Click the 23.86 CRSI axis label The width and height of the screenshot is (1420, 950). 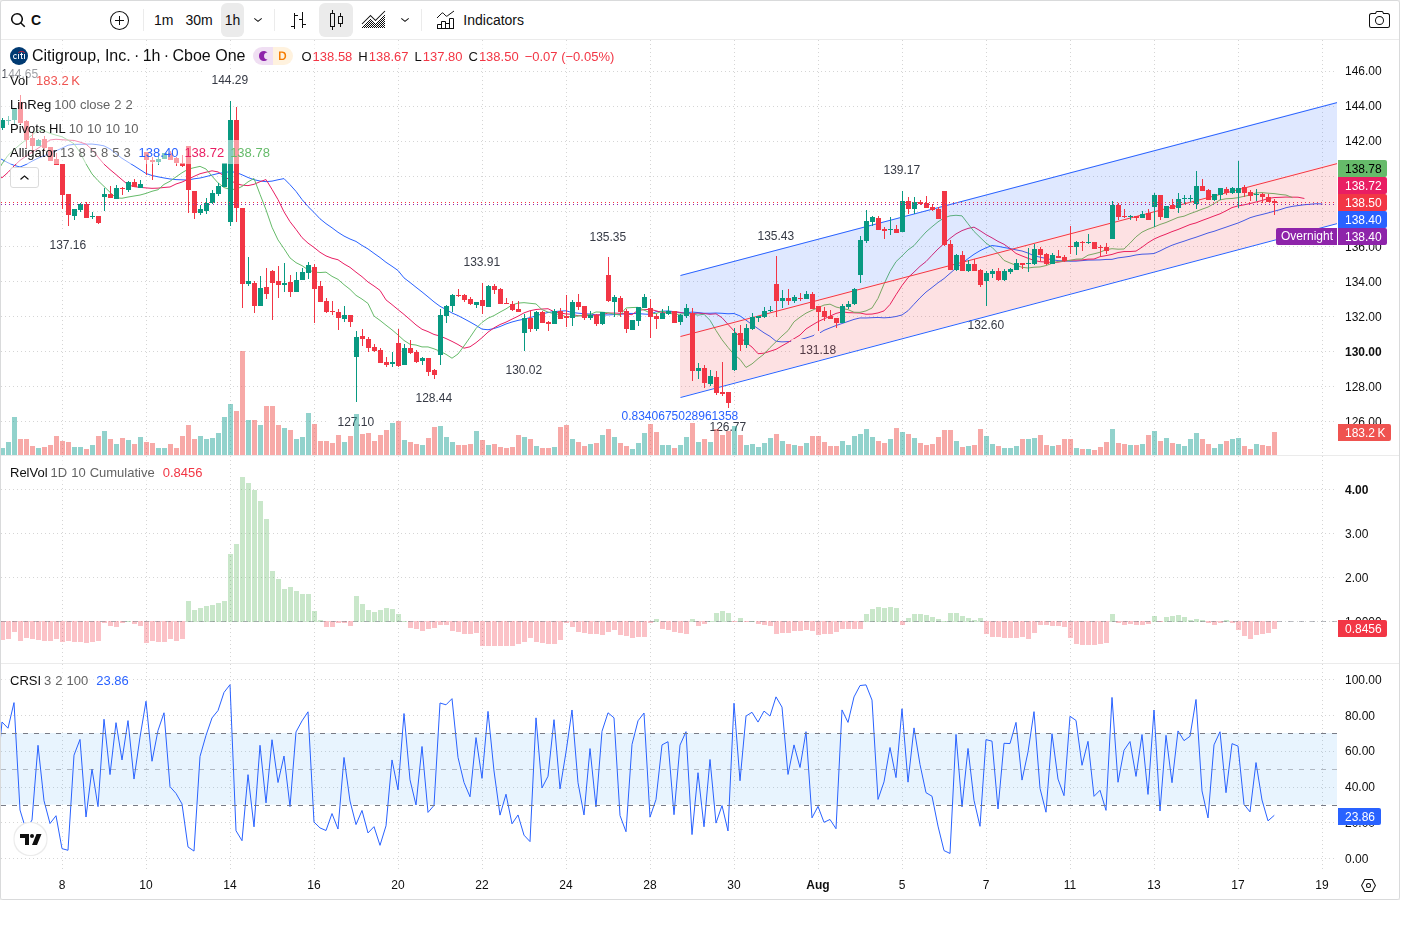coord(1359,817)
